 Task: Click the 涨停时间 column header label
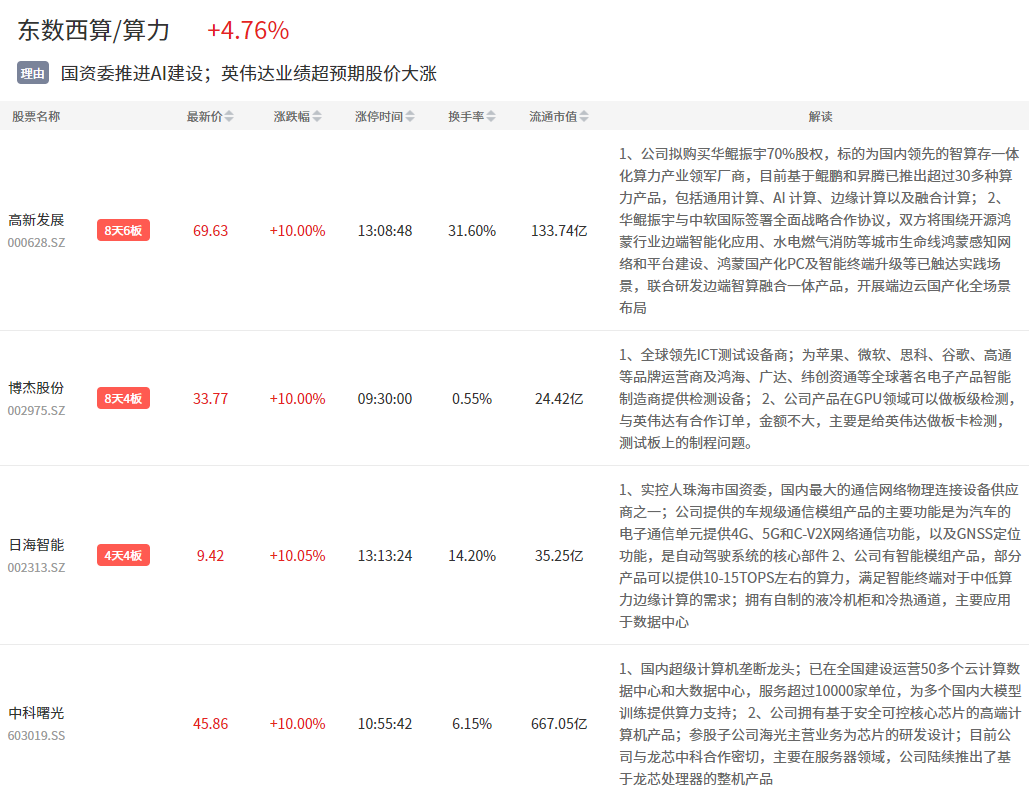[379, 117]
